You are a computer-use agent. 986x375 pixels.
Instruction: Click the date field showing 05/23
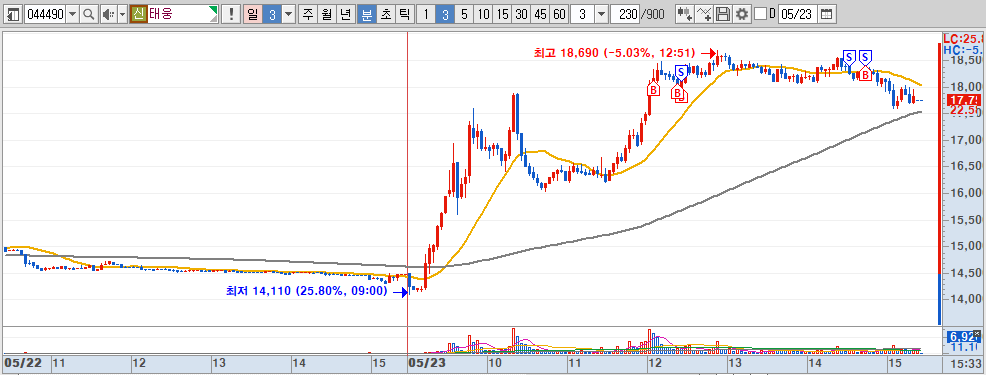tap(798, 14)
